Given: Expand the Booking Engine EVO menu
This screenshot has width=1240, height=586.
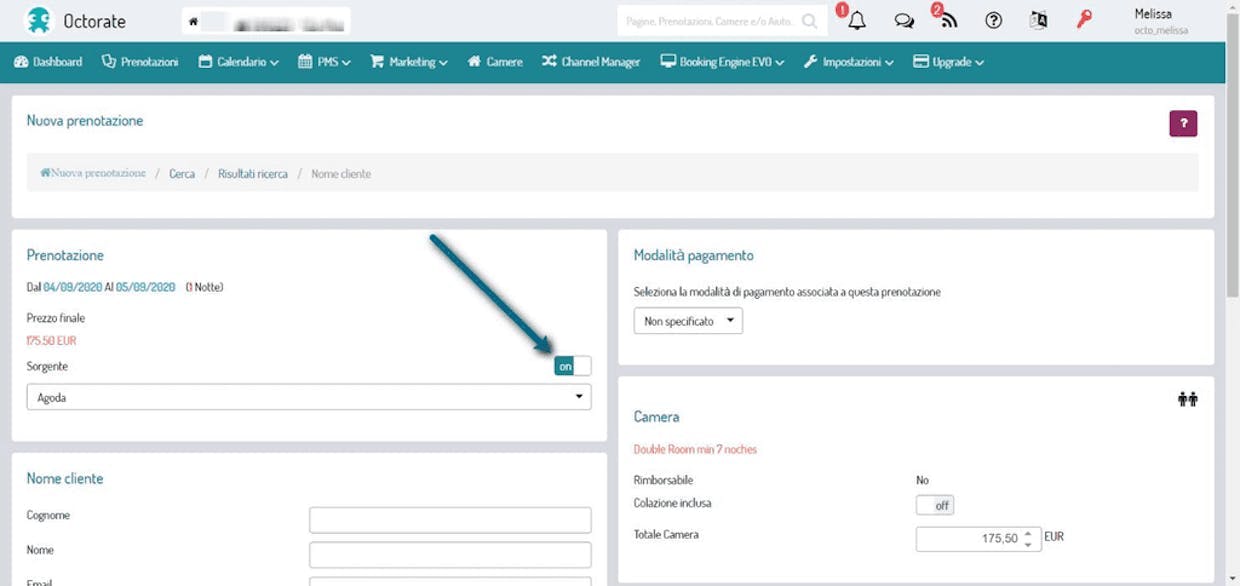Looking at the screenshot, I should tap(722, 62).
